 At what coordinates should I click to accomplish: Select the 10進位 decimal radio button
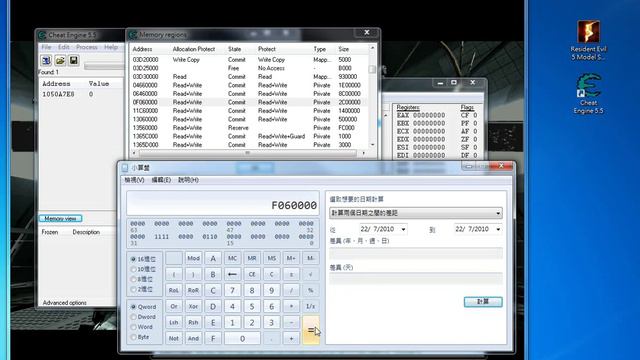(x=133, y=269)
